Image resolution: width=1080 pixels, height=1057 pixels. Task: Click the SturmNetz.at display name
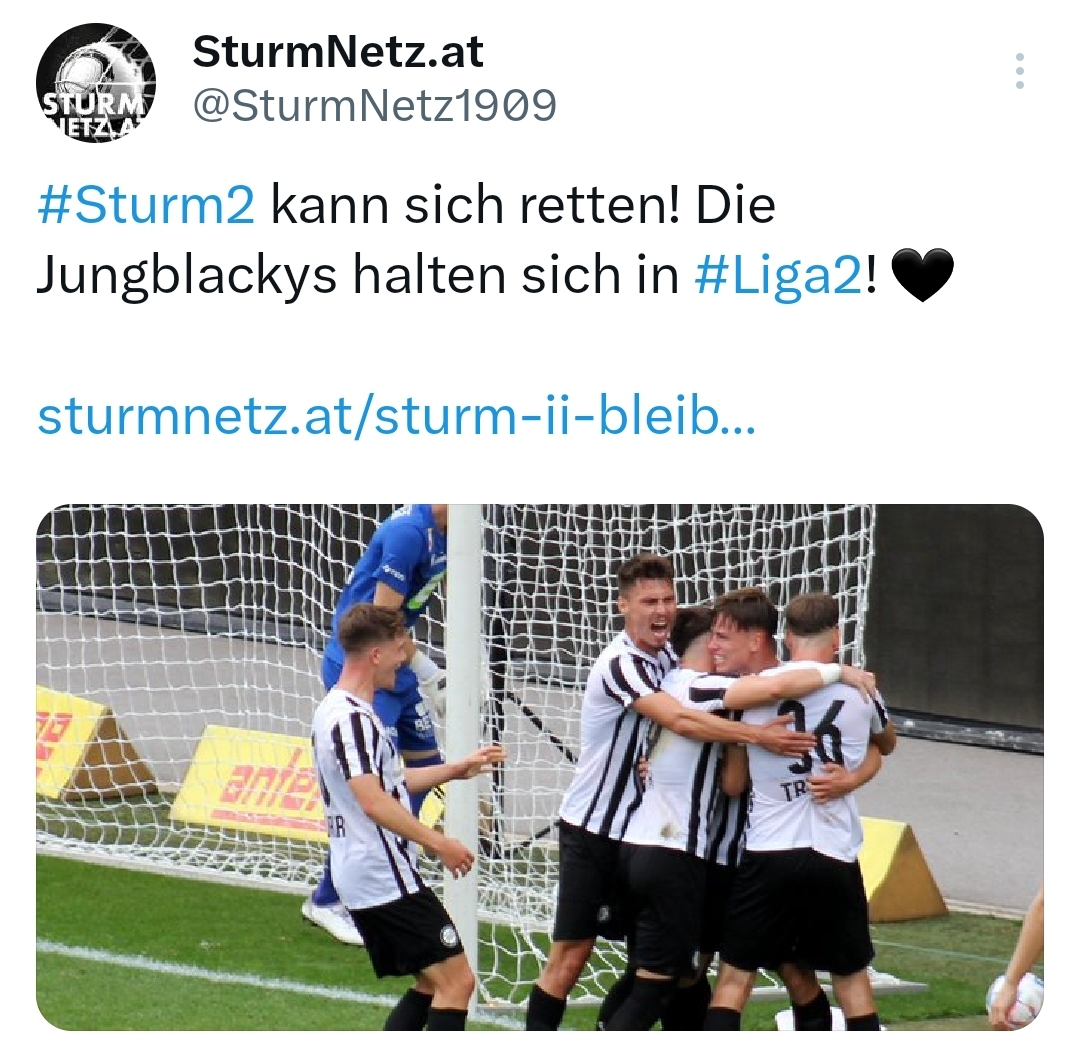click(338, 52)
